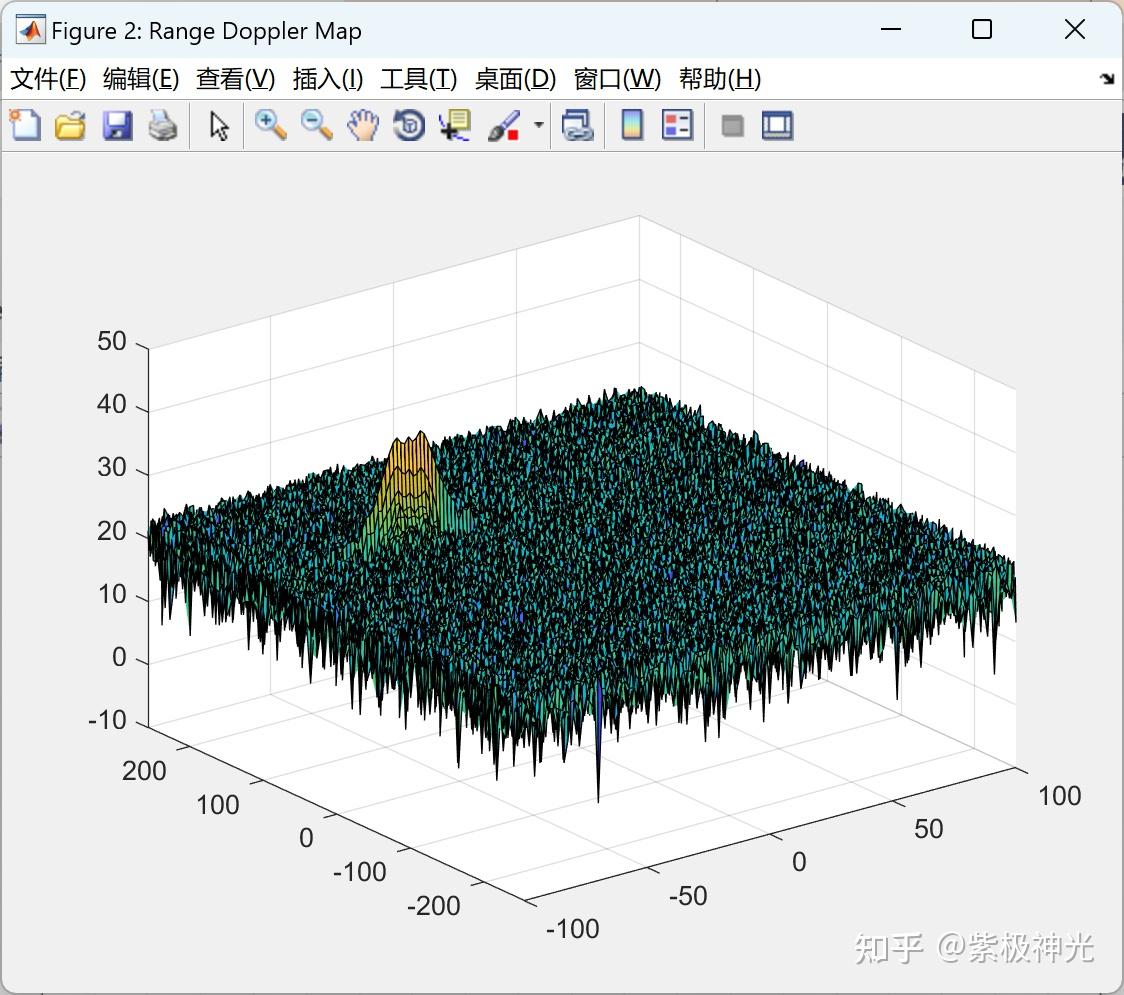Insert Legend from toolbar
Screen dimensions: 1124x995
(677, 125)
